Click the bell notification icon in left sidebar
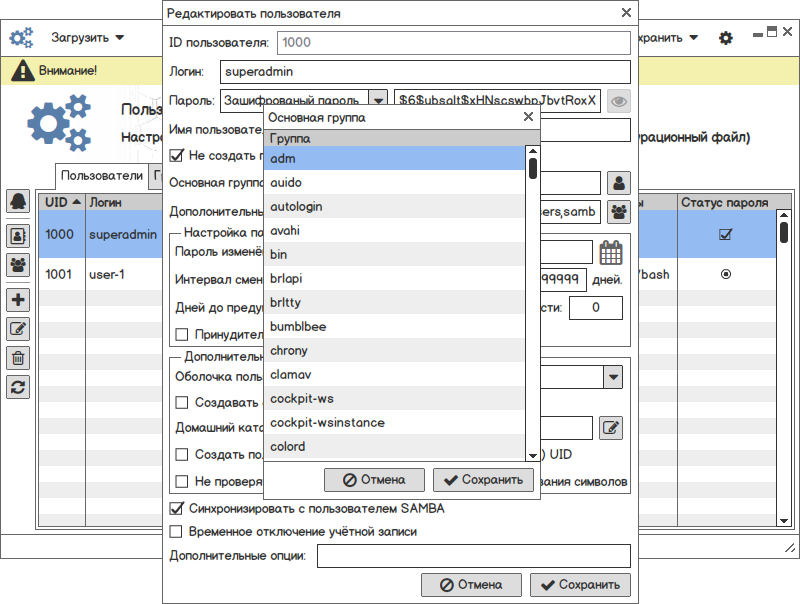This screenshot has width=800, height=604. 18,201
